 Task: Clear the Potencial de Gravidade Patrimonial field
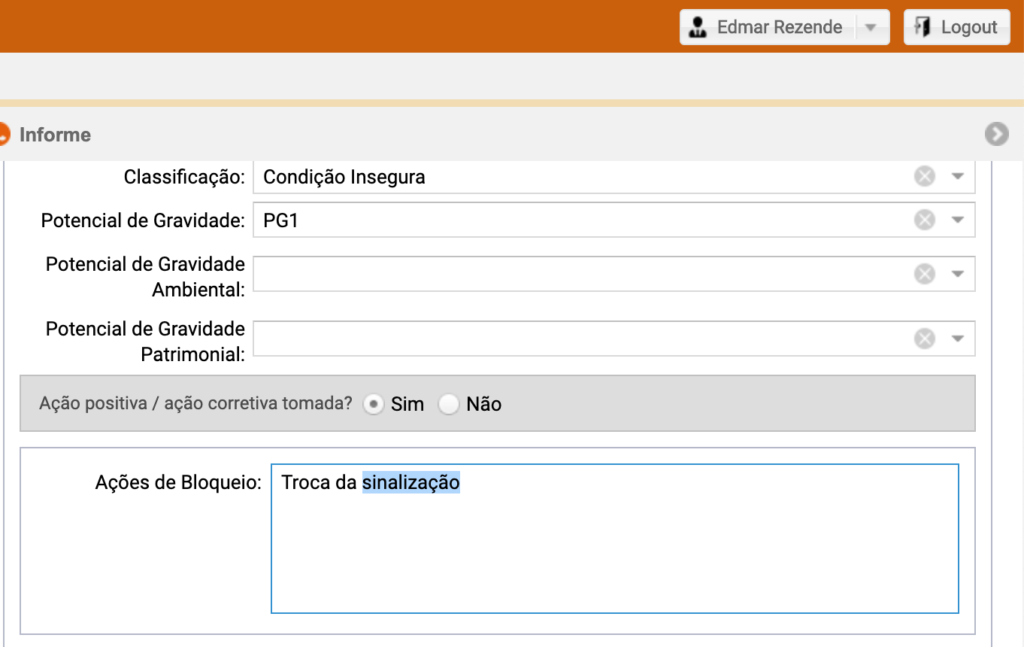tap(924, 338)
